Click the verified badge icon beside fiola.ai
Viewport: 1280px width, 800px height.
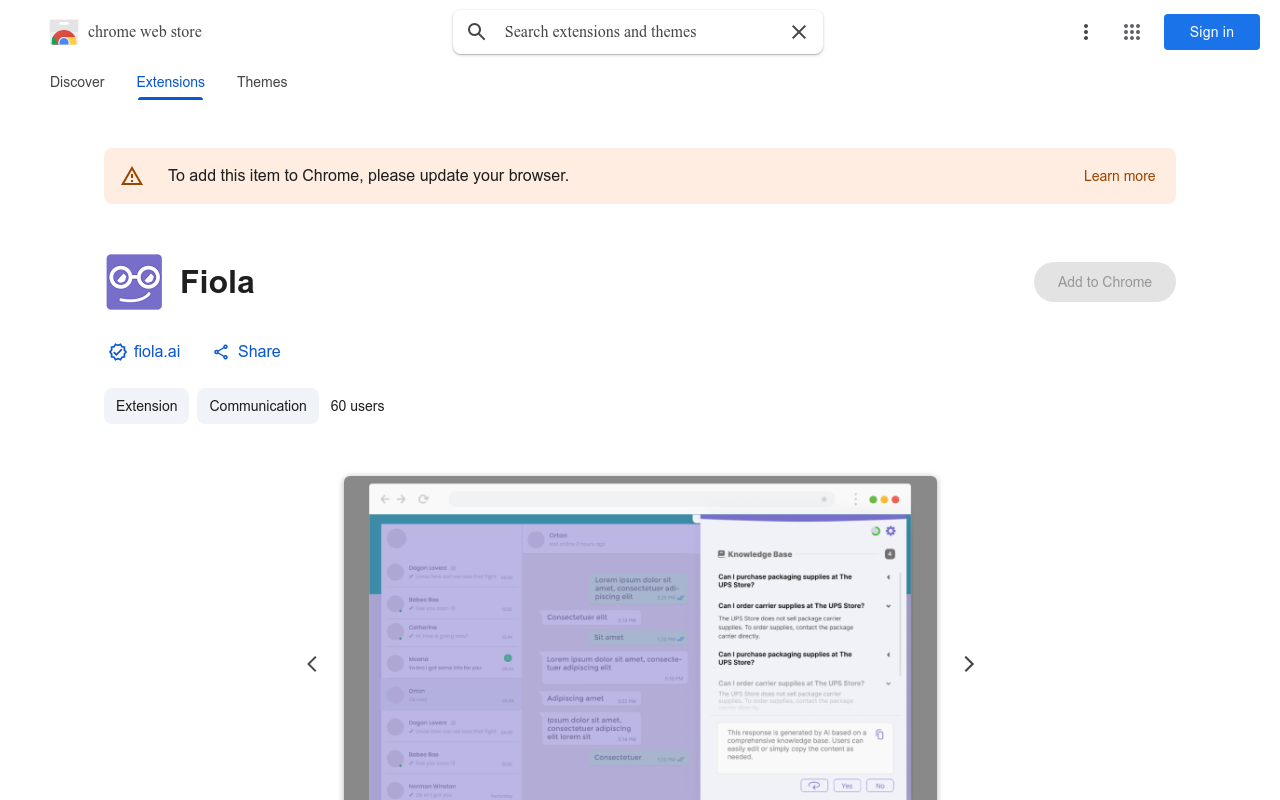pyautogui.click(x=118, y=352)
